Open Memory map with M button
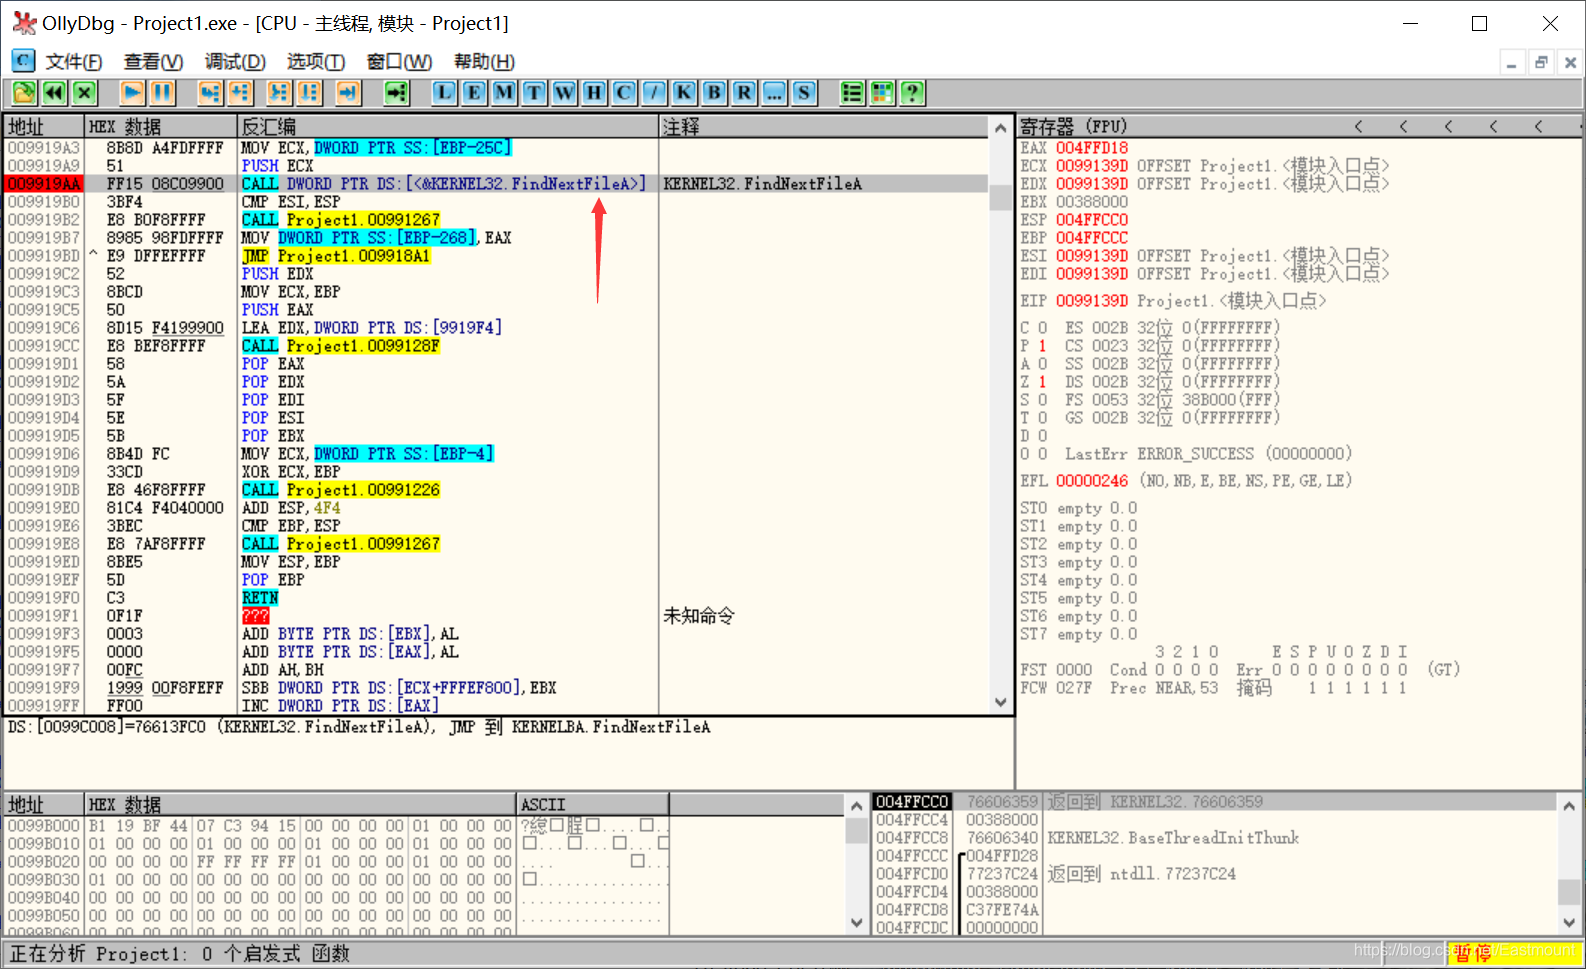The width and height of the screenshot is (1586, 969). point(504,93)
